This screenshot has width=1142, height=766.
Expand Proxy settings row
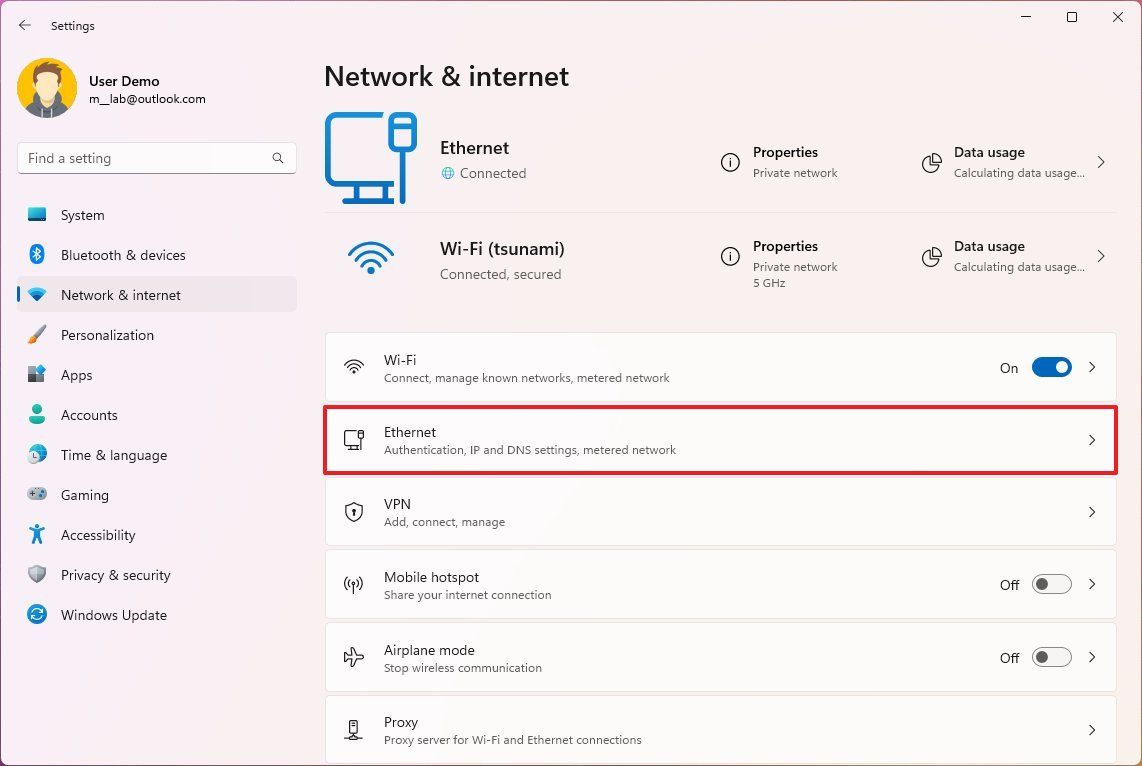1092,729
